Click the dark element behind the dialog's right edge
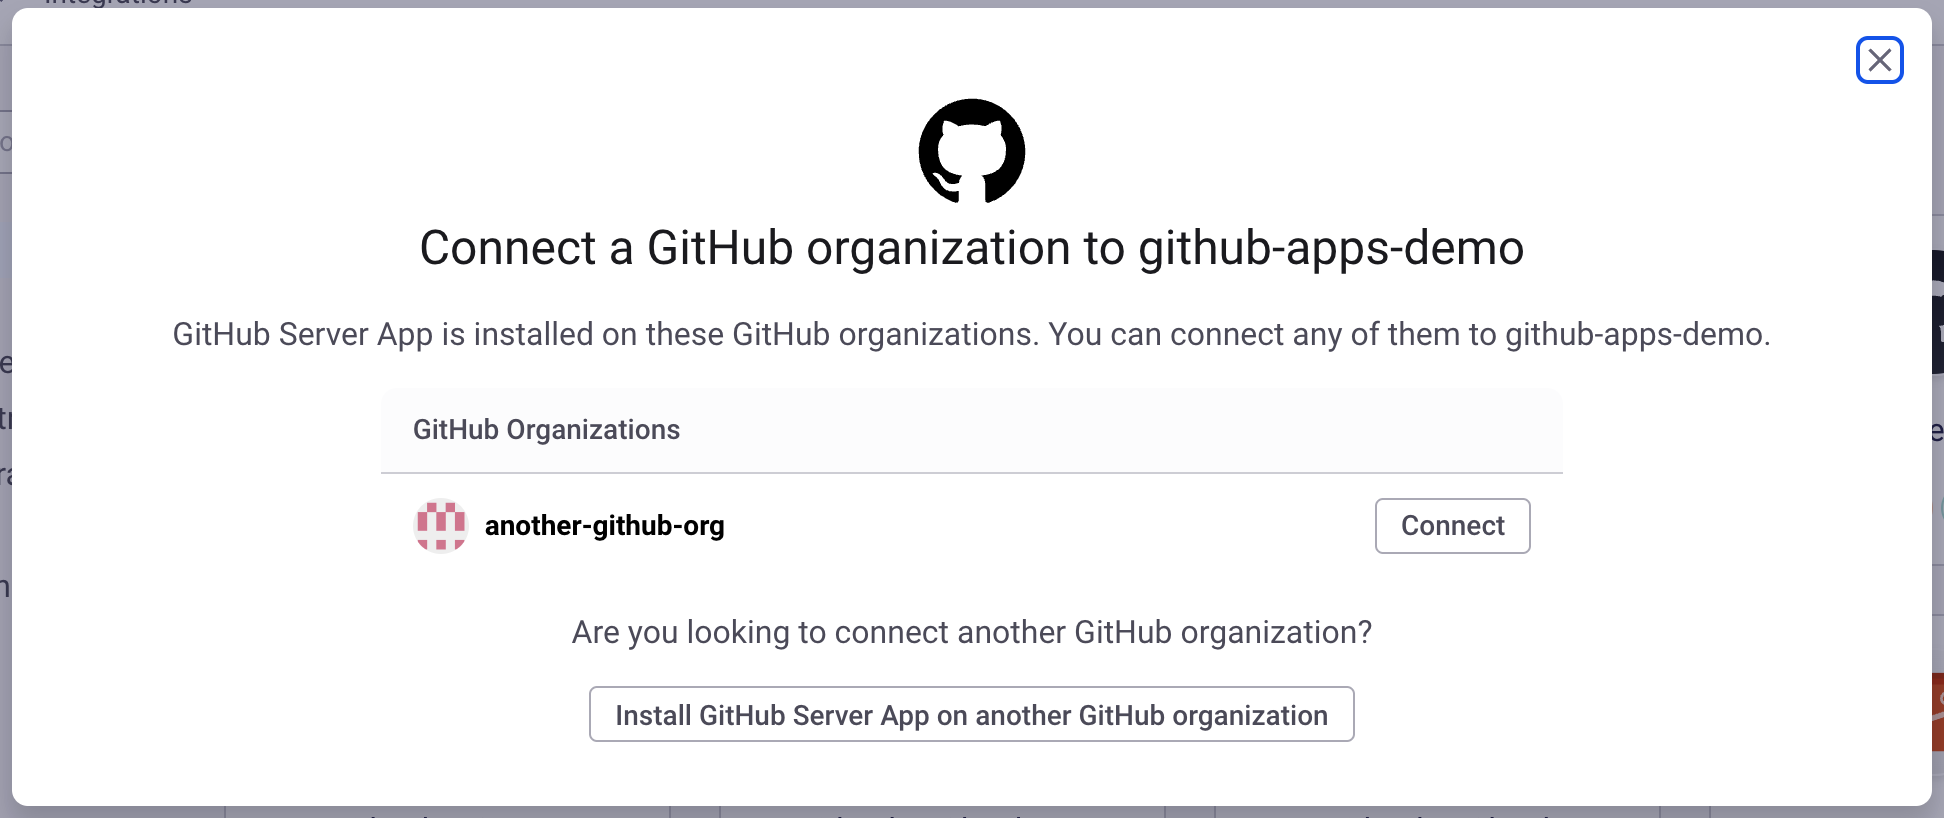Image resolution: width=1944 pixels, height=818 pixels. [x=1938, y=310]
